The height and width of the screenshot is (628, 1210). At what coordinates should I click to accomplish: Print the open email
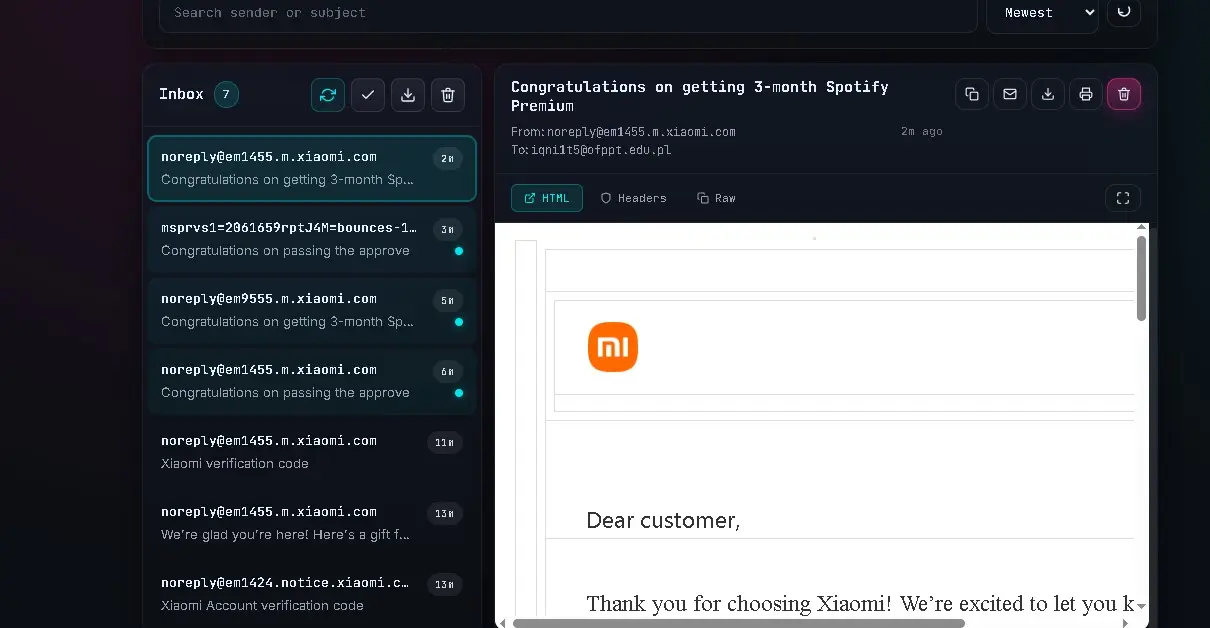[1086, 94]
